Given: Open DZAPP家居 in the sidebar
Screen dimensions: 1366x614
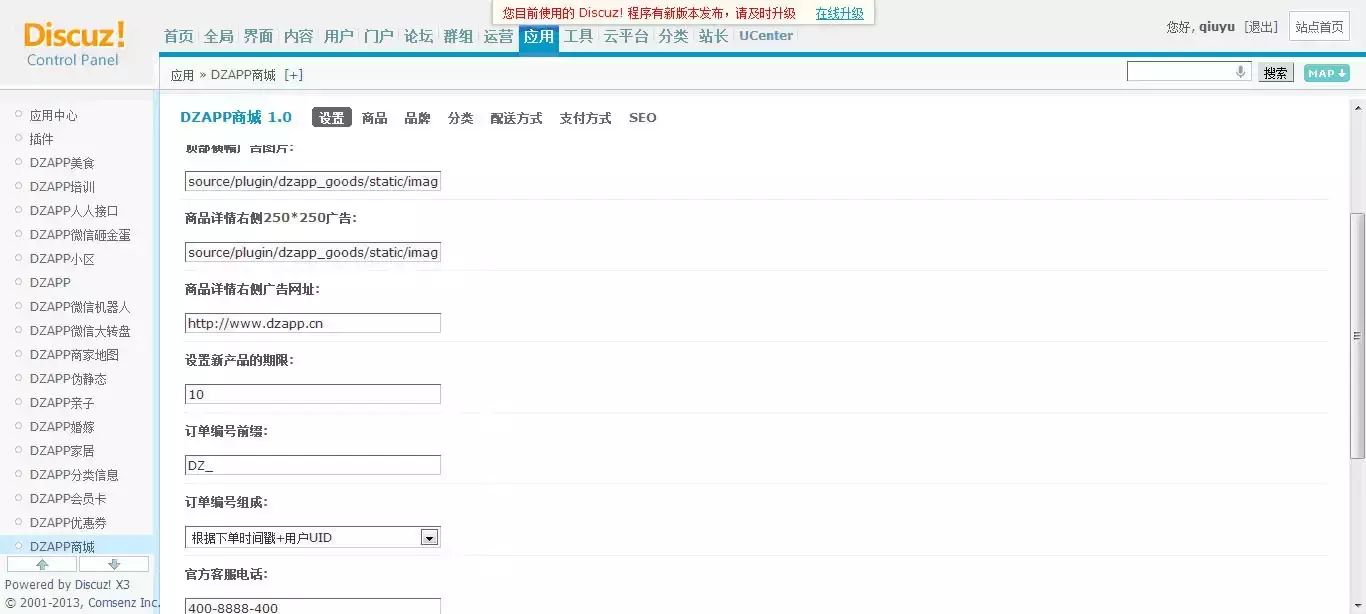Looking at the screenshot, I should [x=62, y=451].
